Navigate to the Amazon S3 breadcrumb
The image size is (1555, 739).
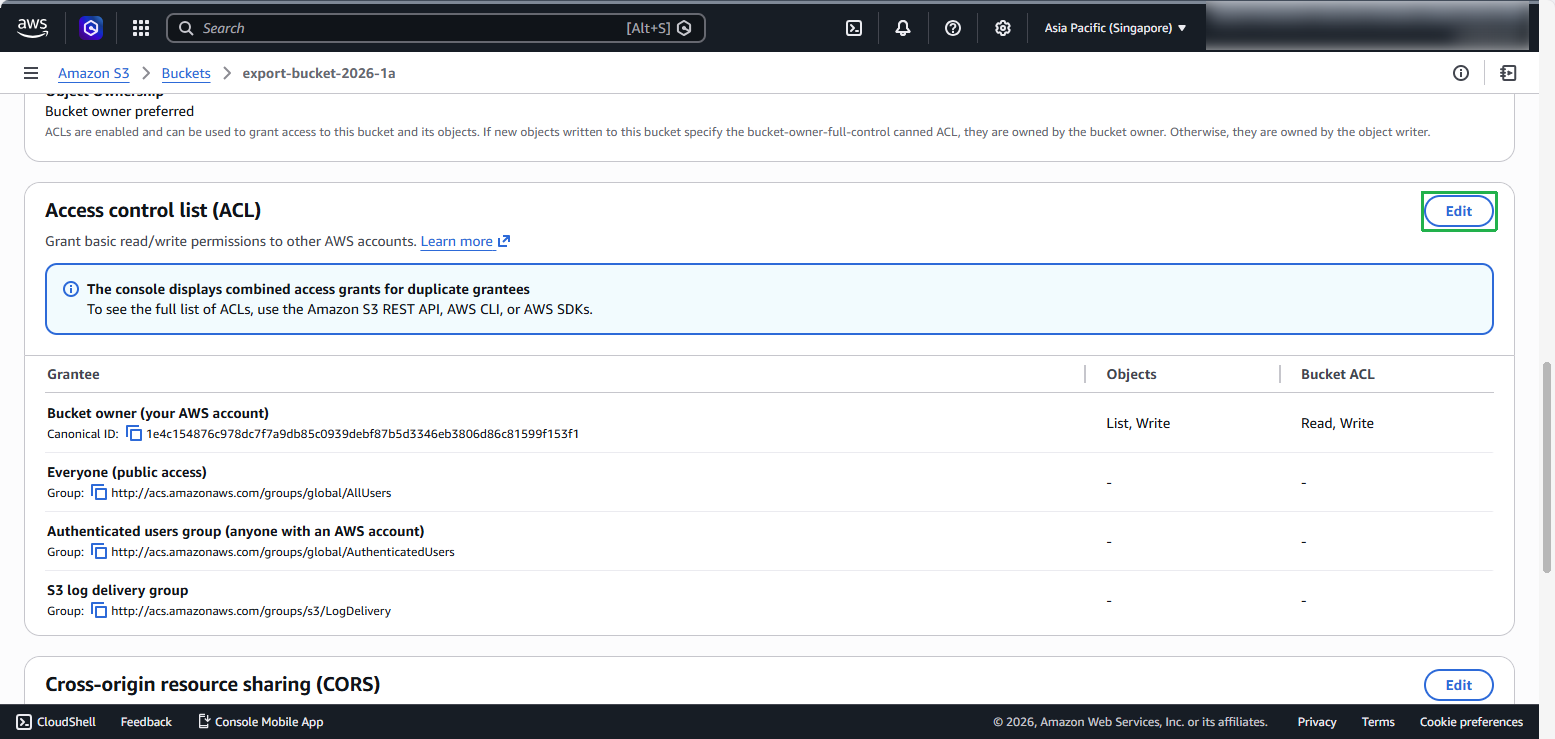click(94, 73)
